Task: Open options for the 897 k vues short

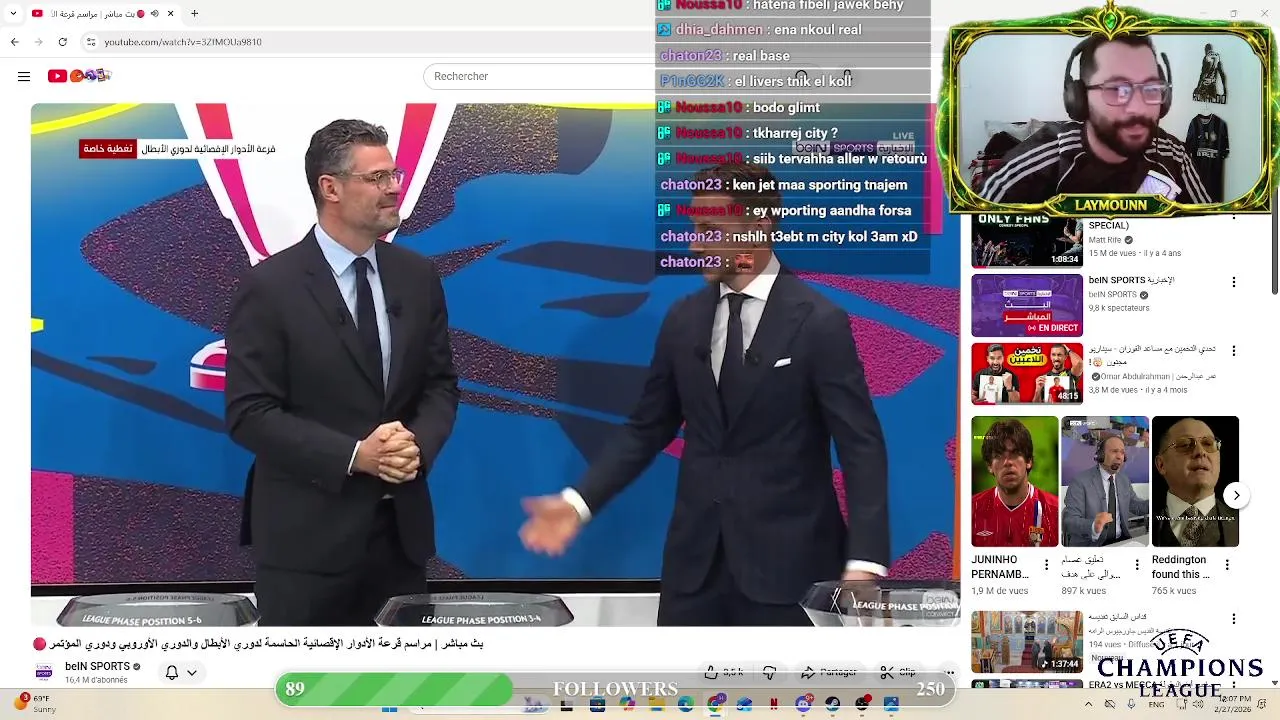Action: pyautogui.click(x=1136, y=565)
